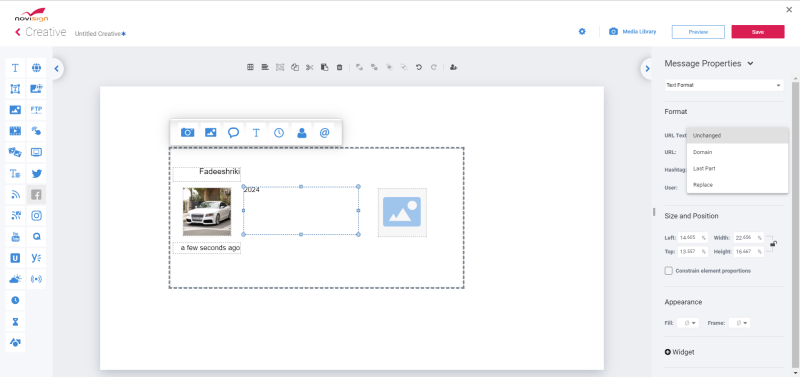The width and height of the screenshot is (800, 377).
Task: Select the Domain option
Action: click(737, 152)
